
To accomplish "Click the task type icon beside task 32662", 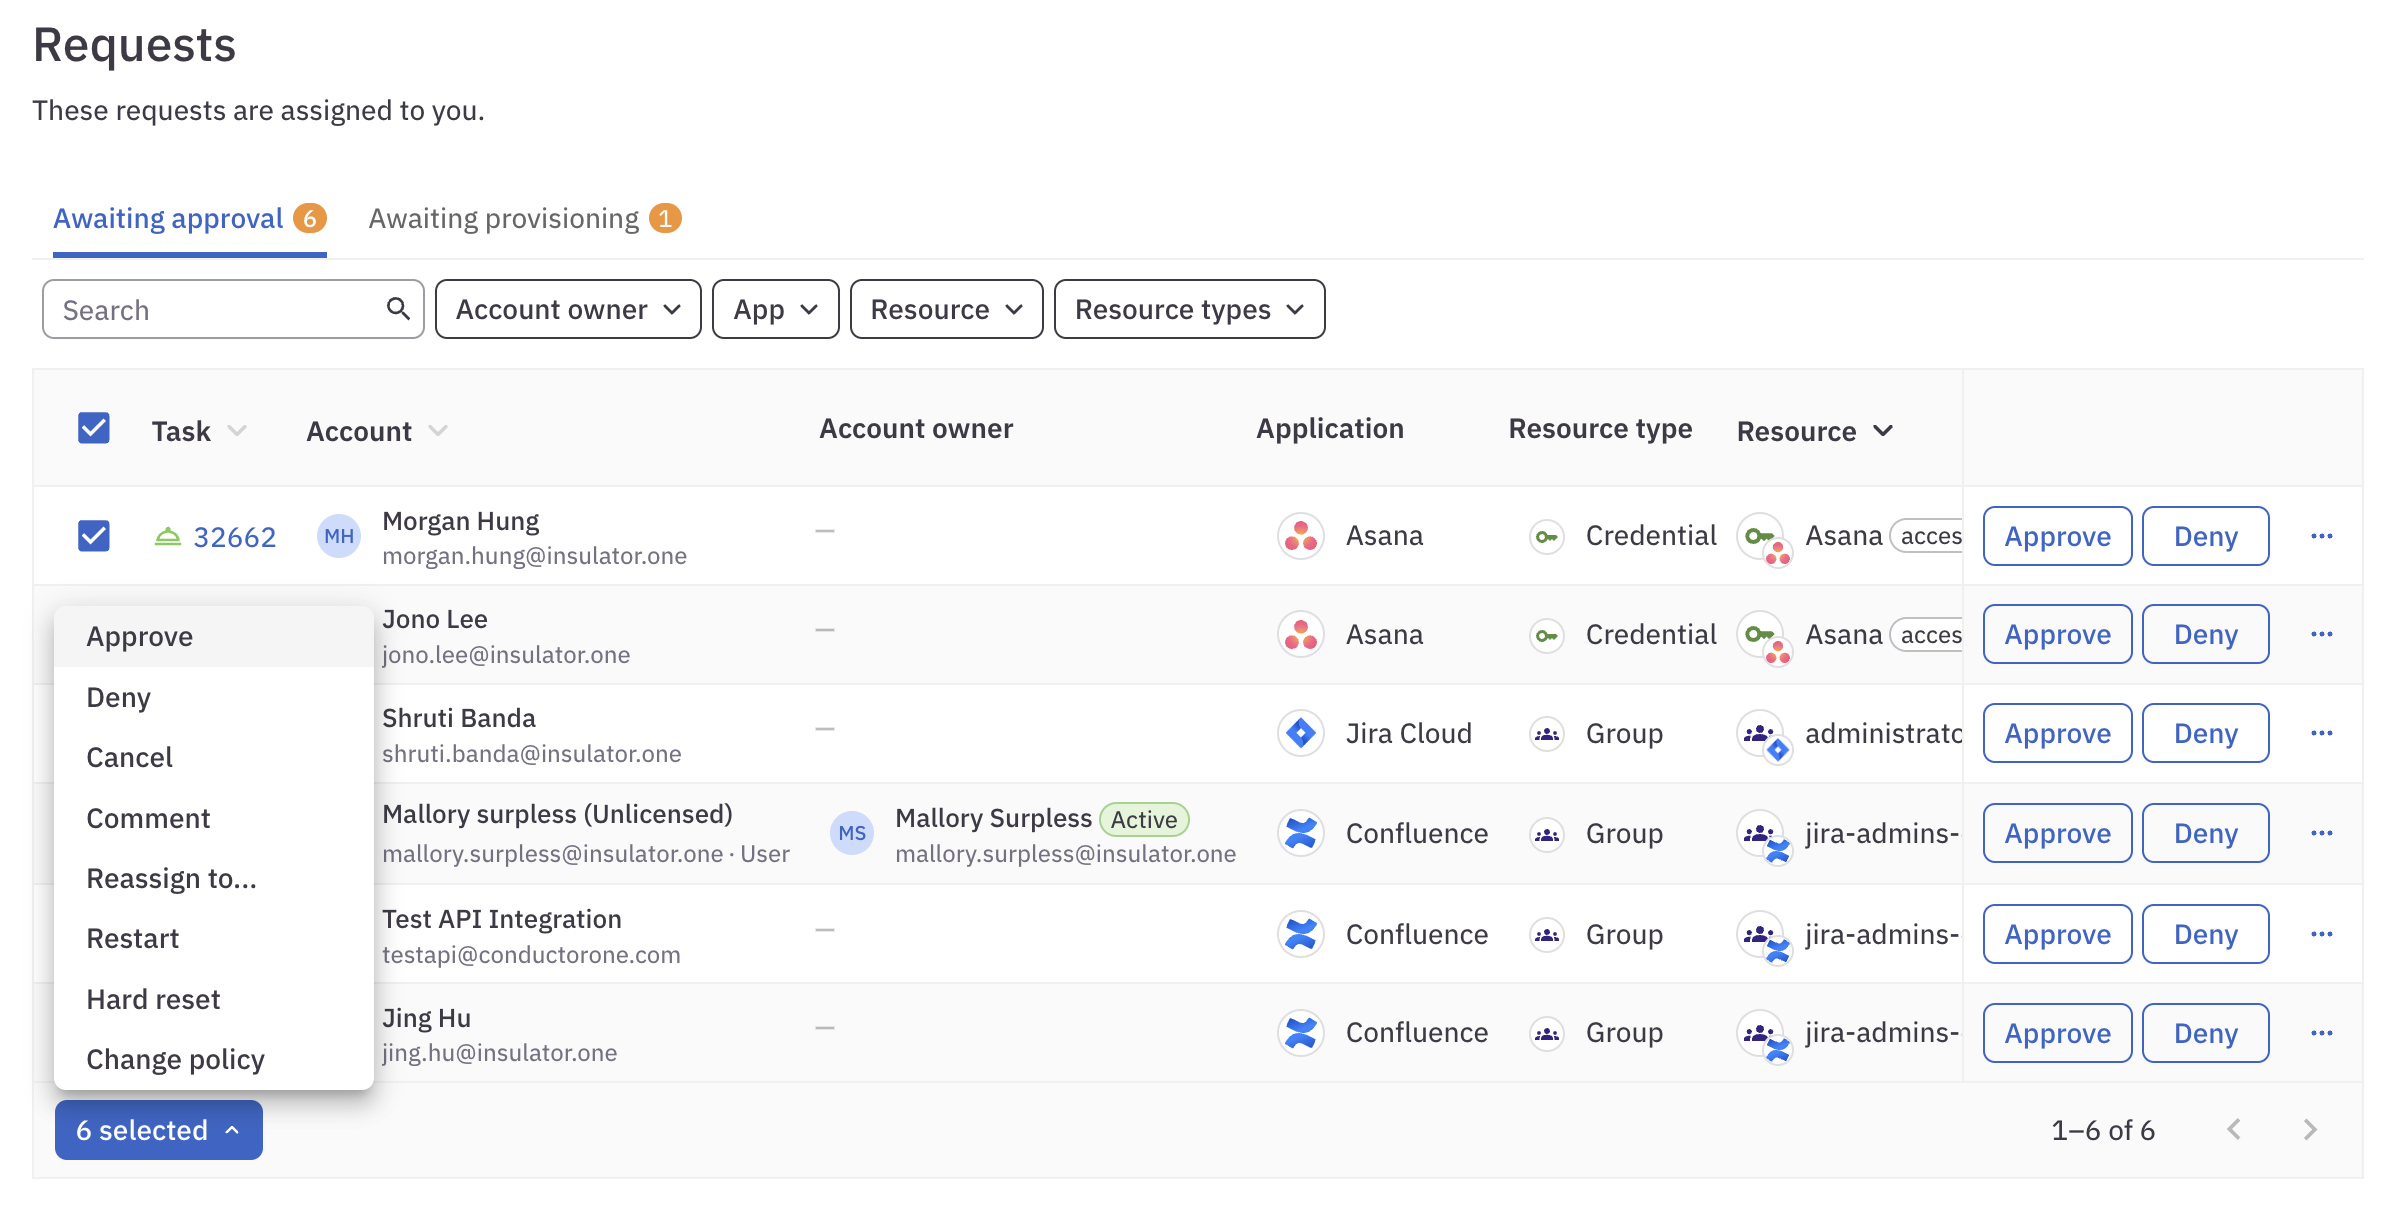I will tap(168, 536).
